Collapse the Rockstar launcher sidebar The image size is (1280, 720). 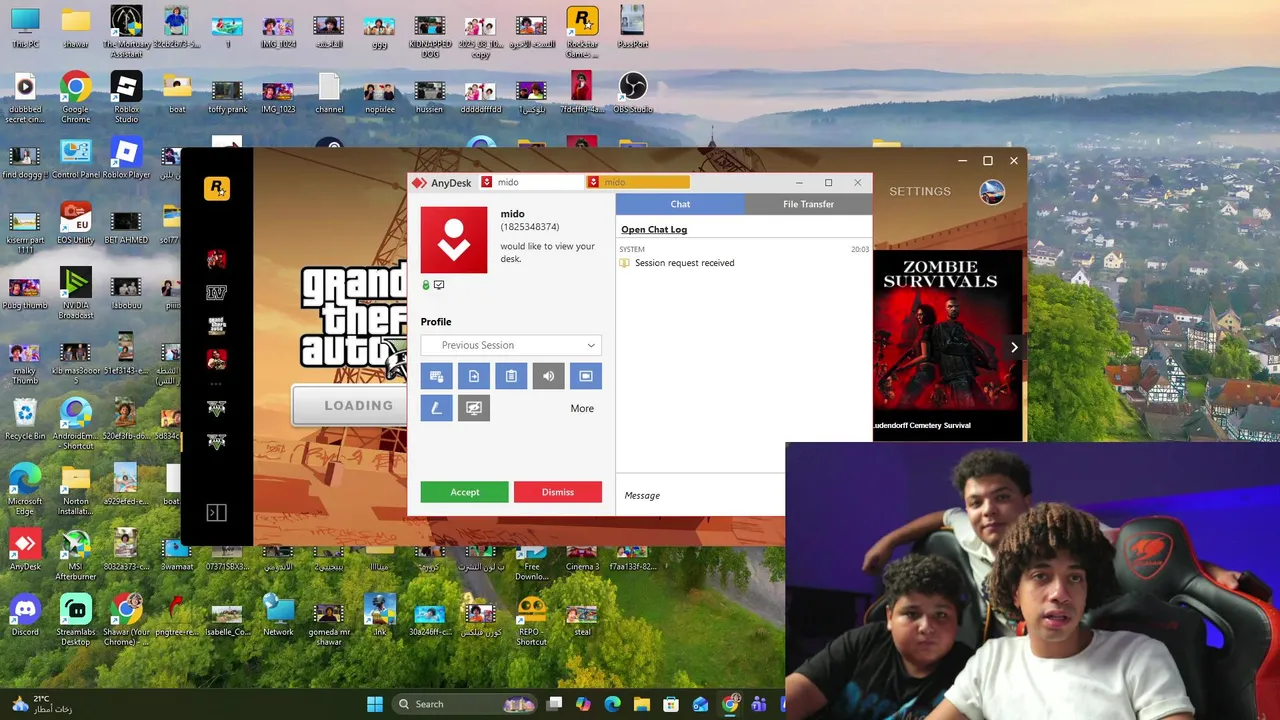click(216, 513)
